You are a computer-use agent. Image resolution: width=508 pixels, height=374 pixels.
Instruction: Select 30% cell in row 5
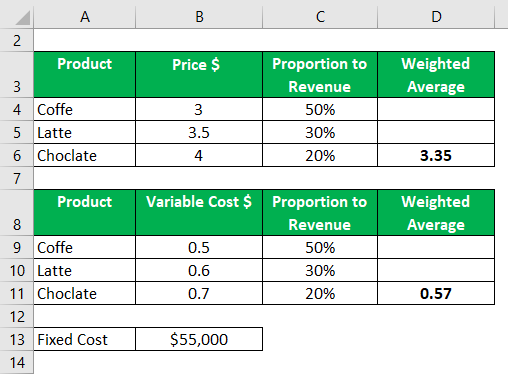(x=320, y=132)
